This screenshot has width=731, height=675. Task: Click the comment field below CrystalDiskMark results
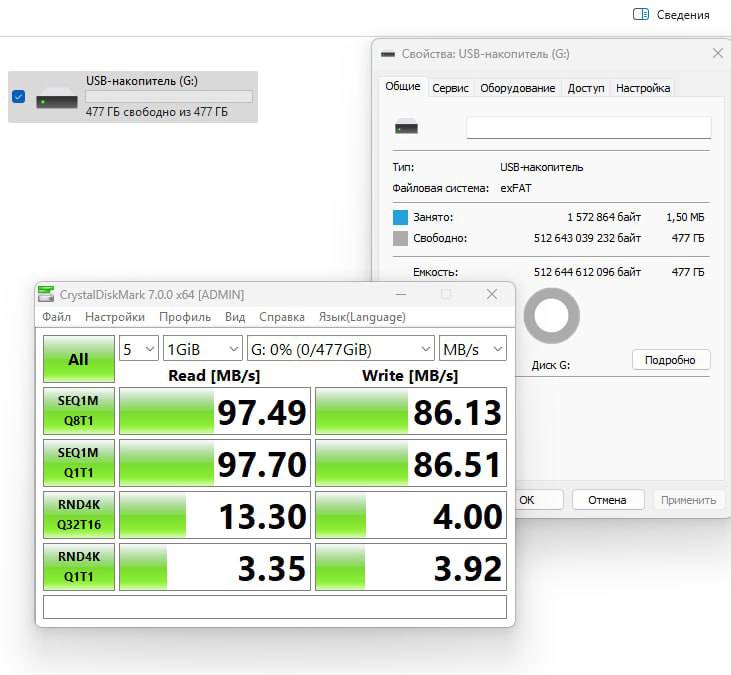point(275,607)
